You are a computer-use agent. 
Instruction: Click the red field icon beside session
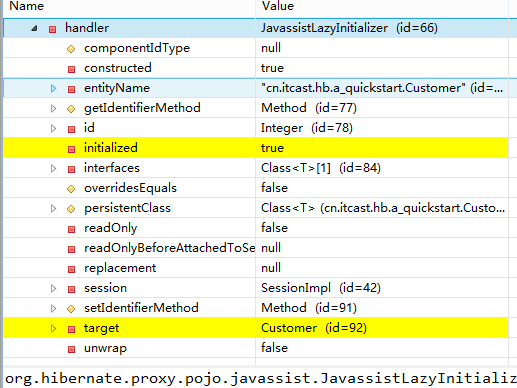click(x=71, y=289)
